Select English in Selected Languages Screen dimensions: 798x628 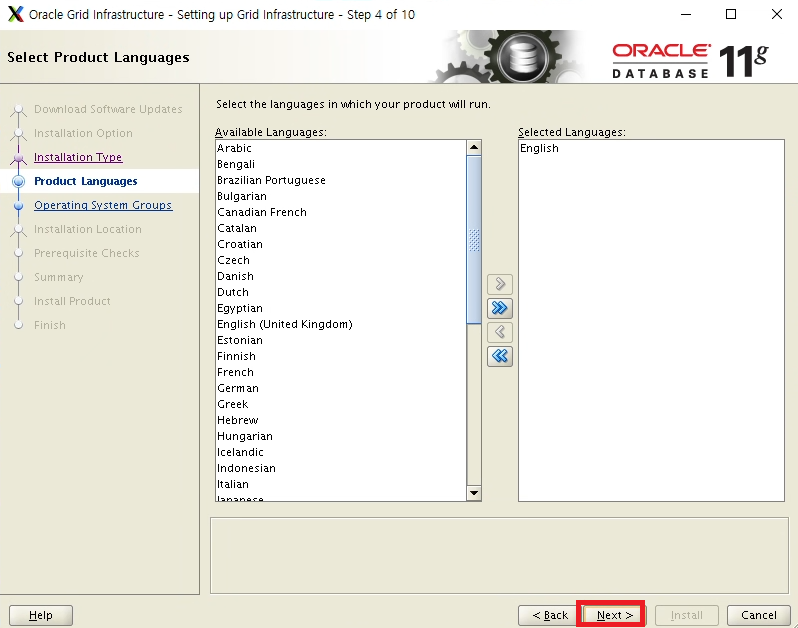point(651,148)
